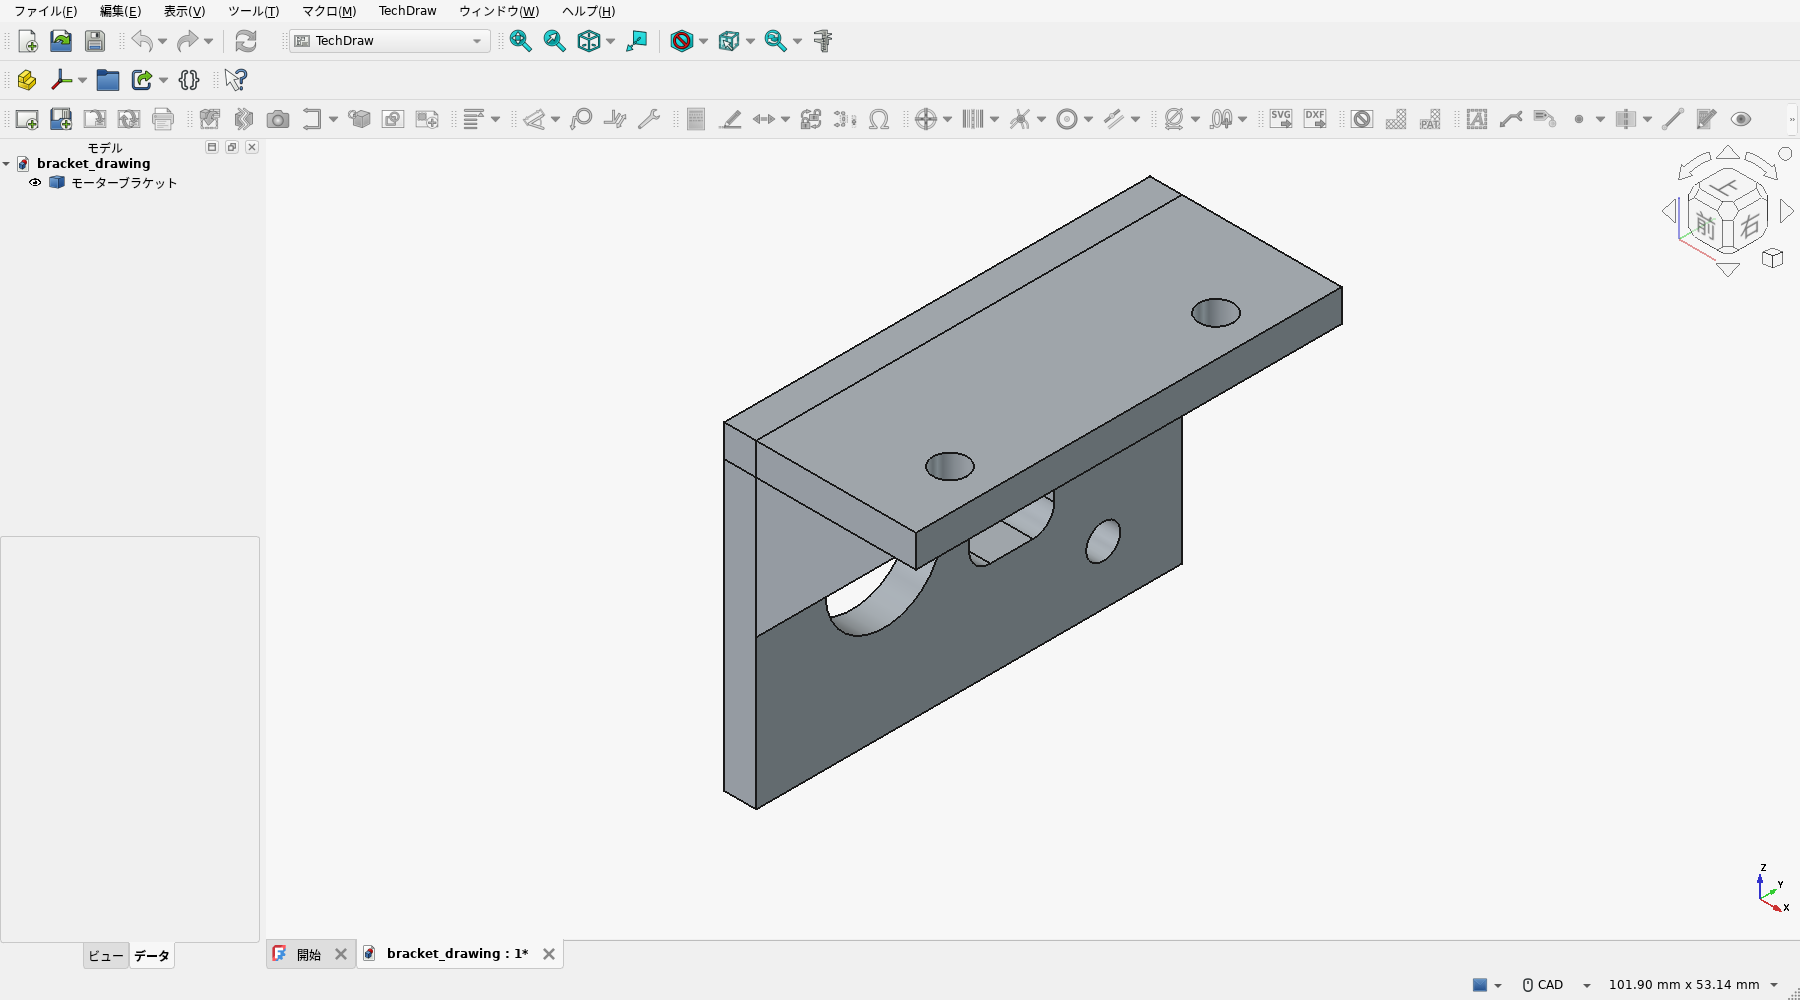Click the 101.90 mm x 53.14 mm readout
Viewport: 1800px width, 1000px height.
coord(1683,985)
